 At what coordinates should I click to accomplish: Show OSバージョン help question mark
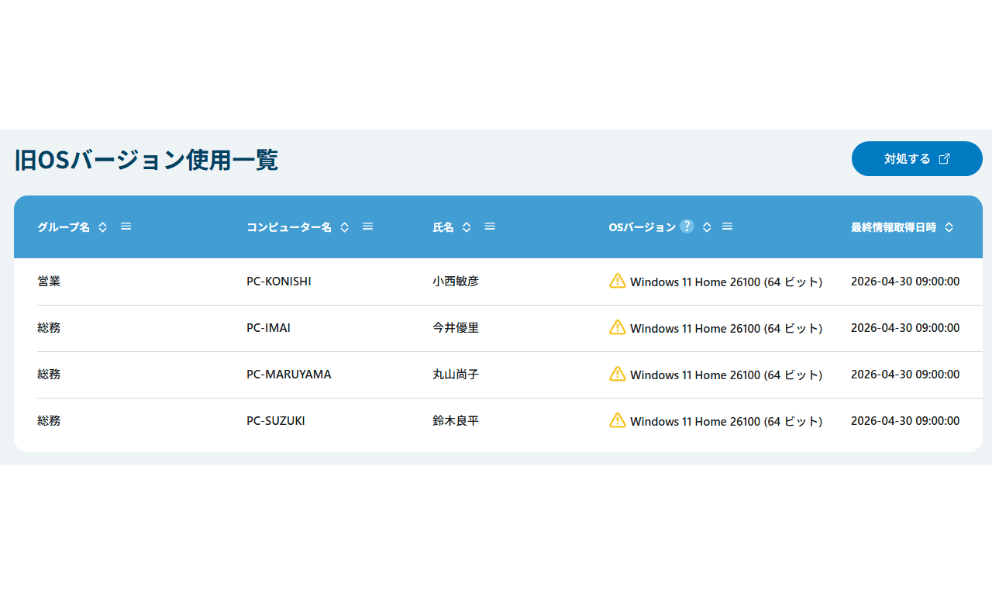click(687, 226)
